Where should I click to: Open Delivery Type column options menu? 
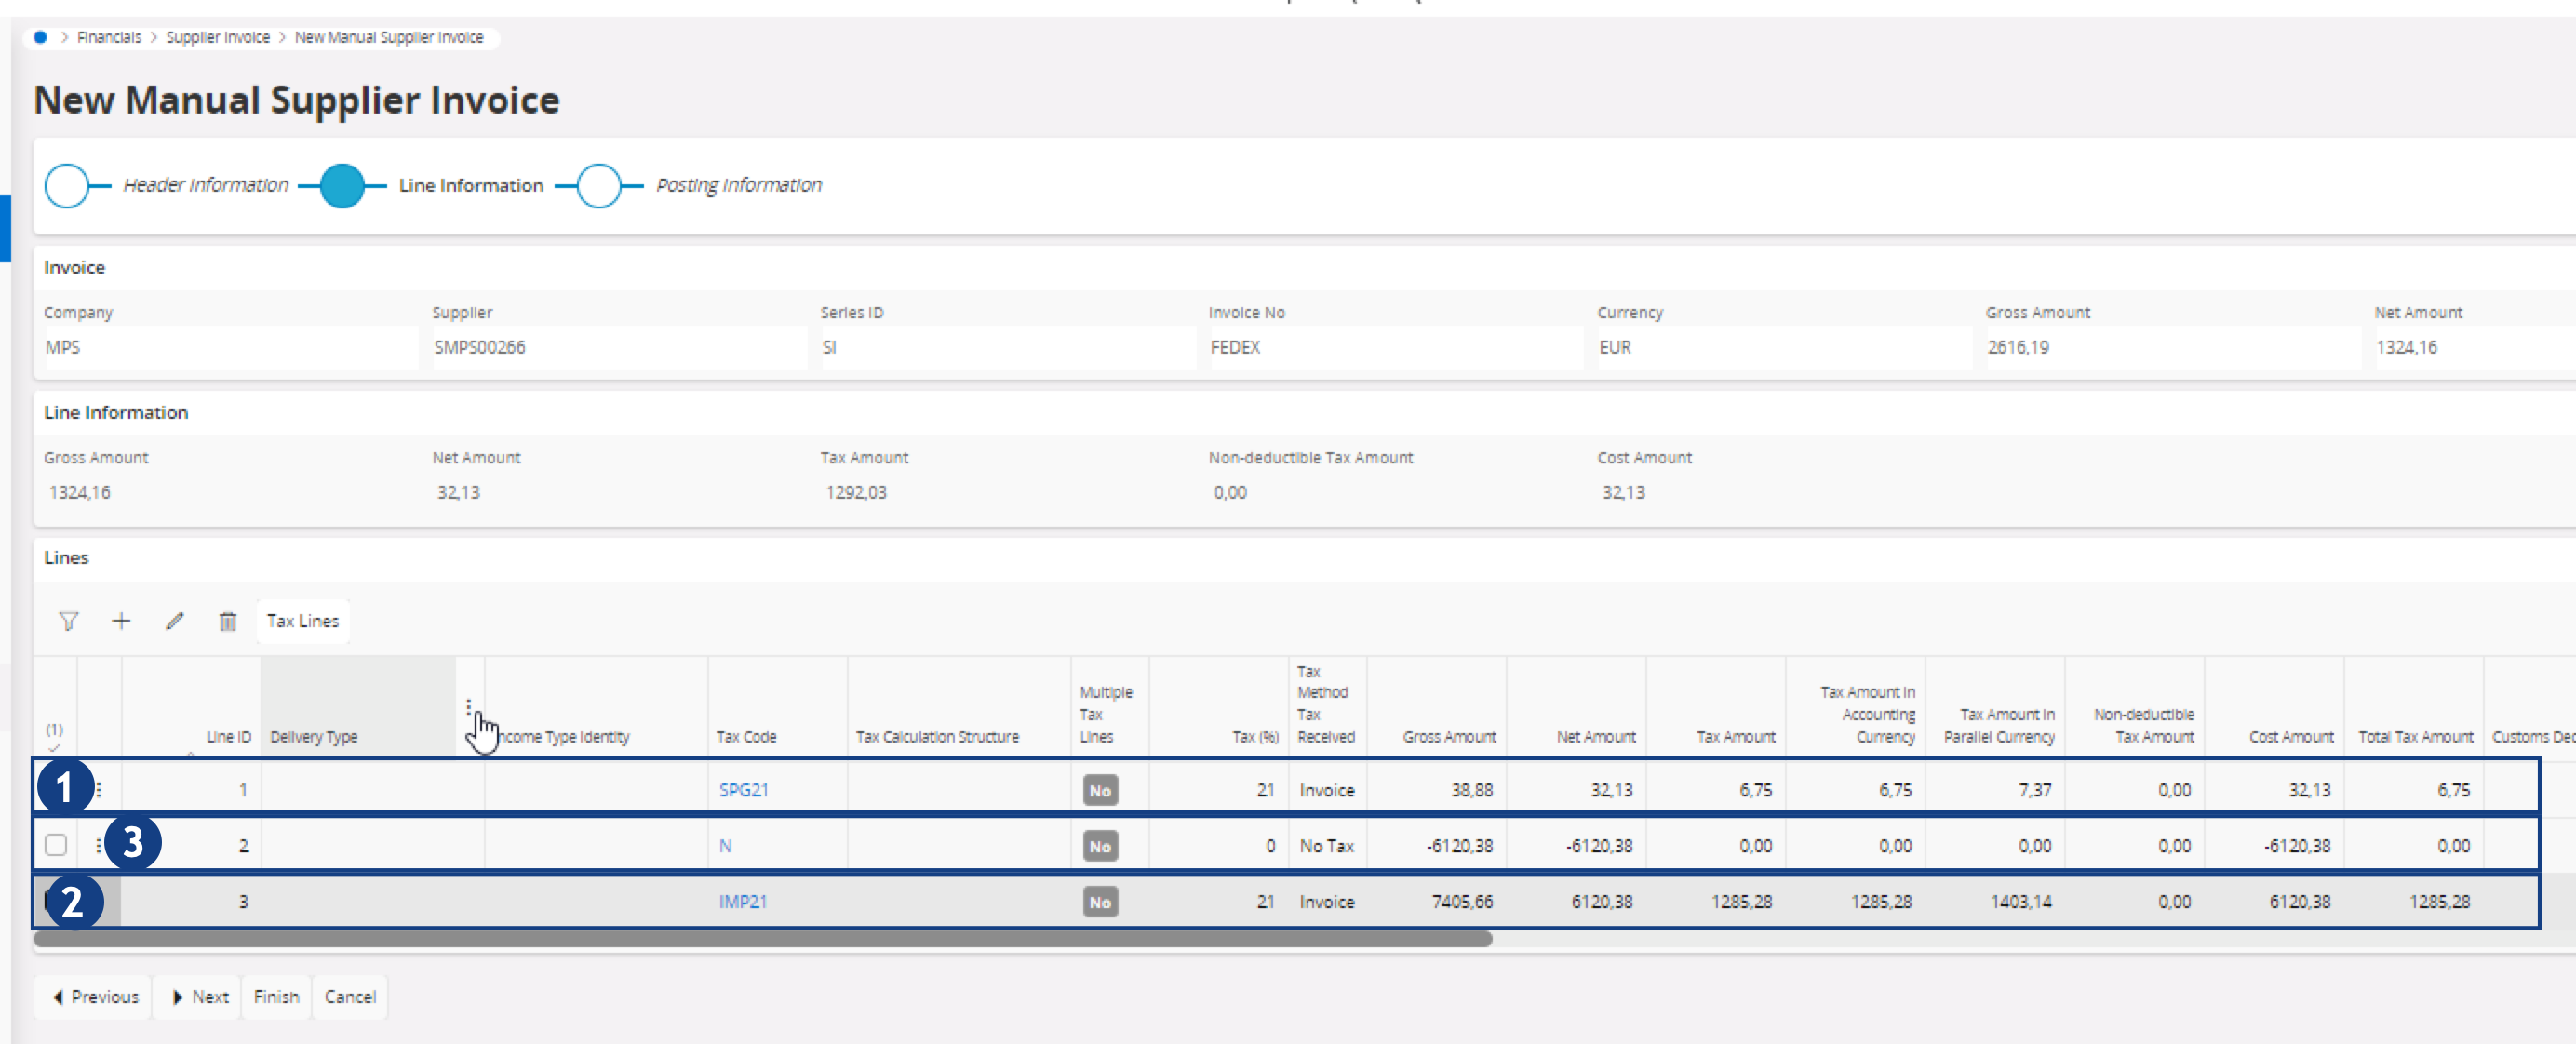[x=468, y=706]
